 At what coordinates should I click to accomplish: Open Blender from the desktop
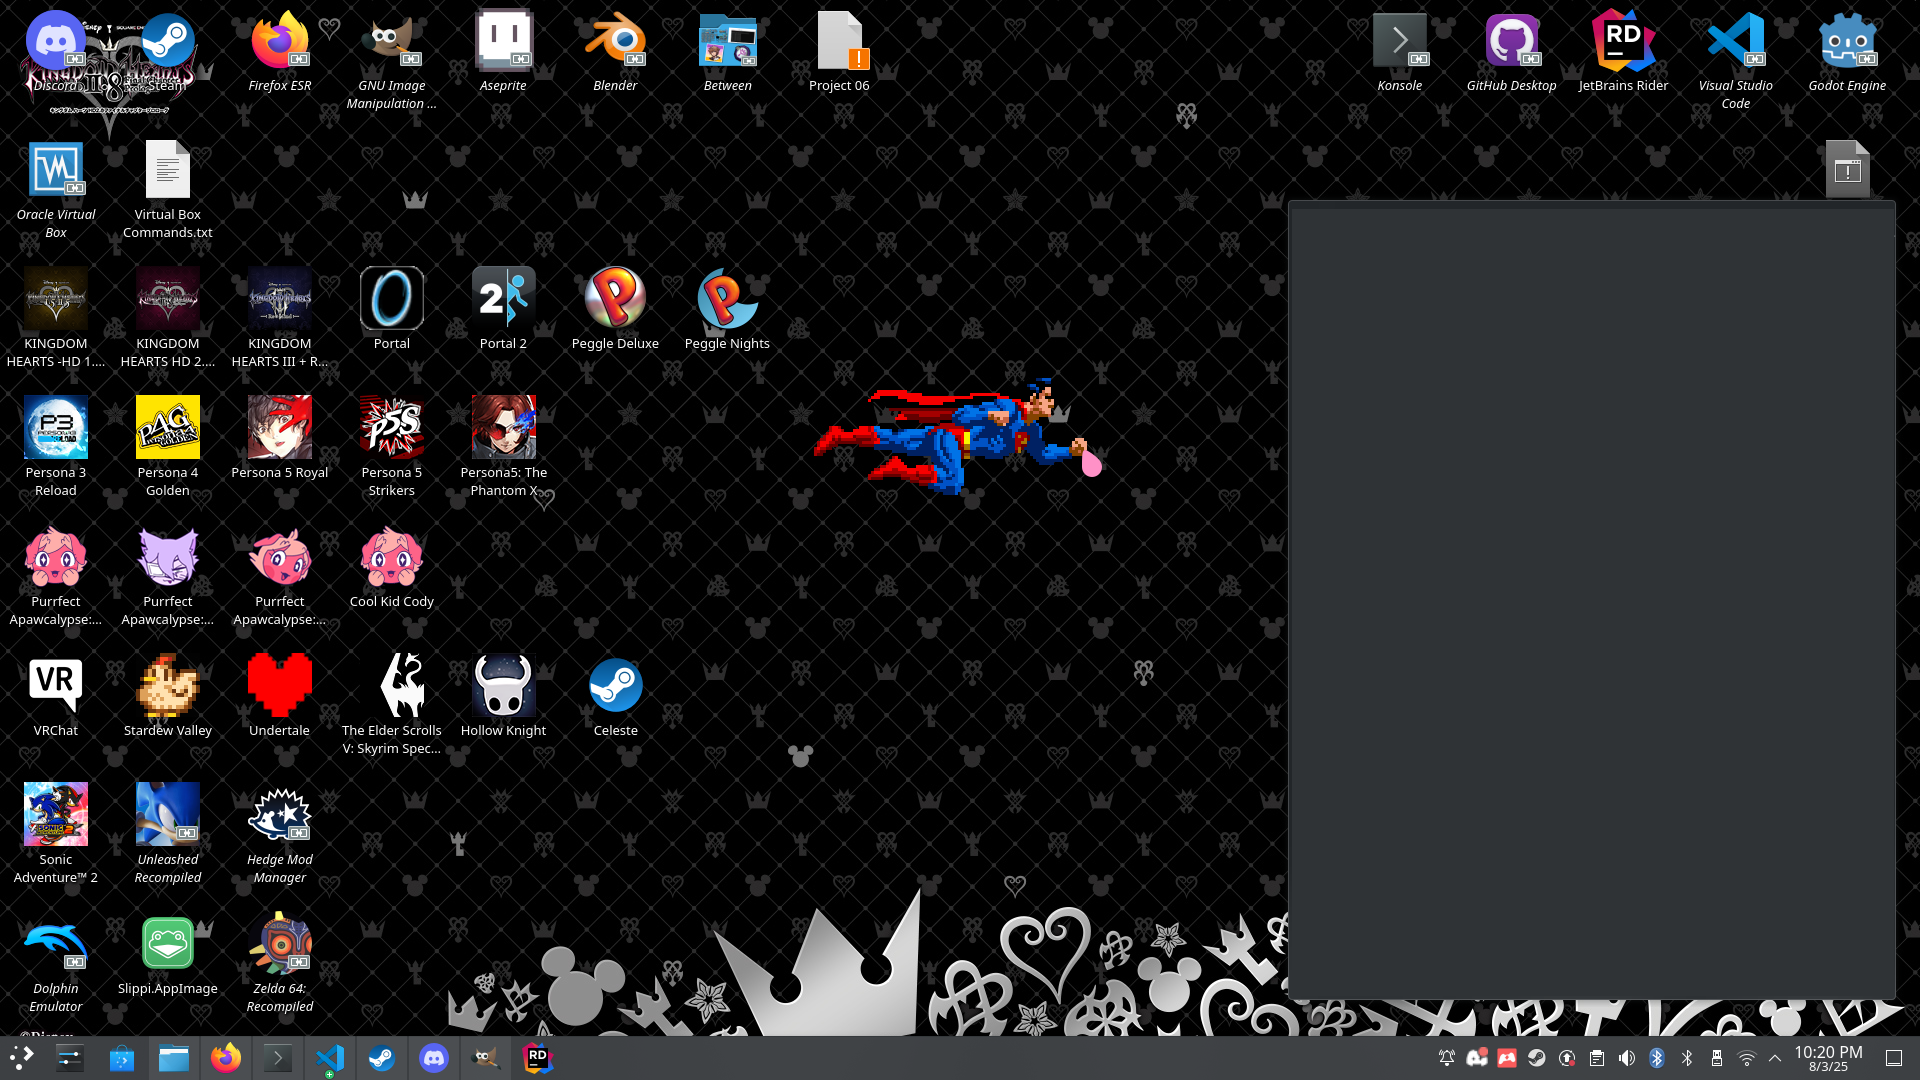(x=615, y=43)
